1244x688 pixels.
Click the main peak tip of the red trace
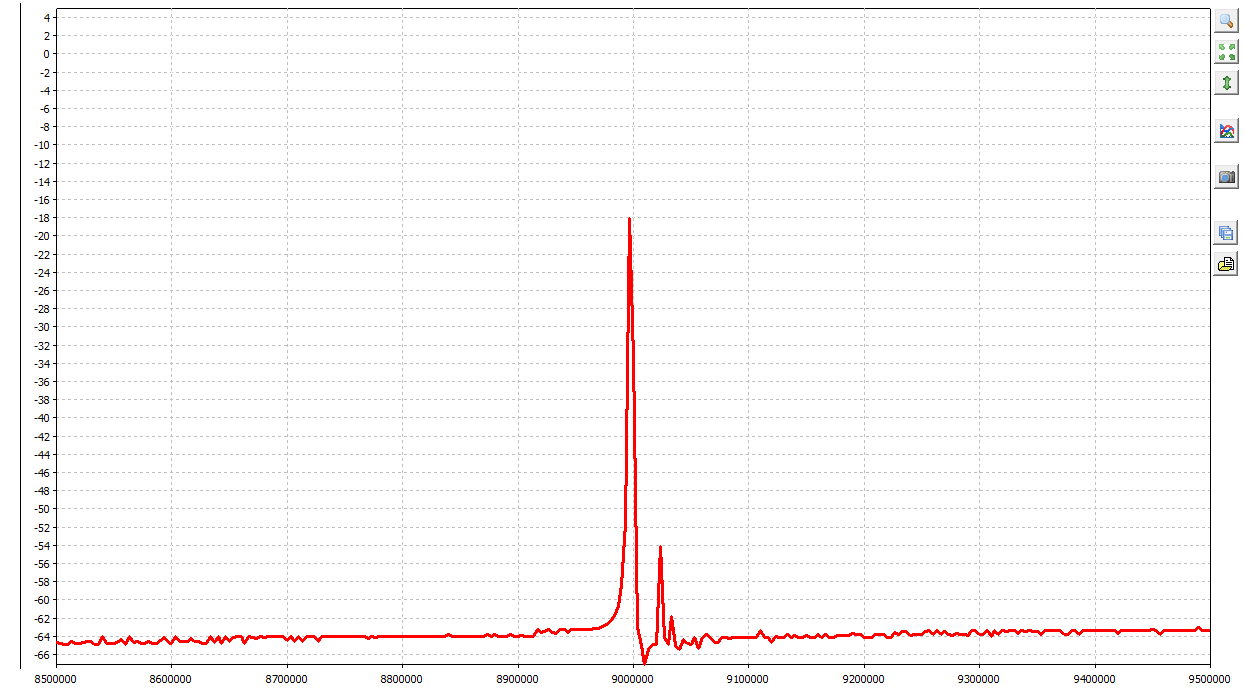pyautogui.click(x=629, y=219)
